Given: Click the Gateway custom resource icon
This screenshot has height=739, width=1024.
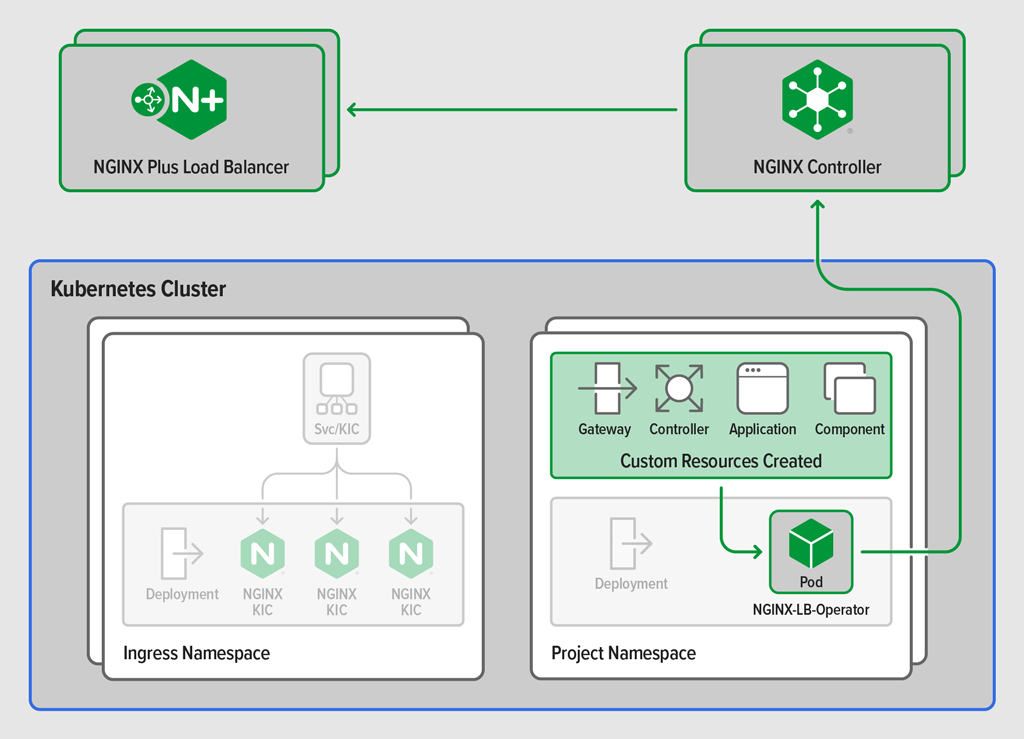Looking at the screenshot, I should 607,389.
